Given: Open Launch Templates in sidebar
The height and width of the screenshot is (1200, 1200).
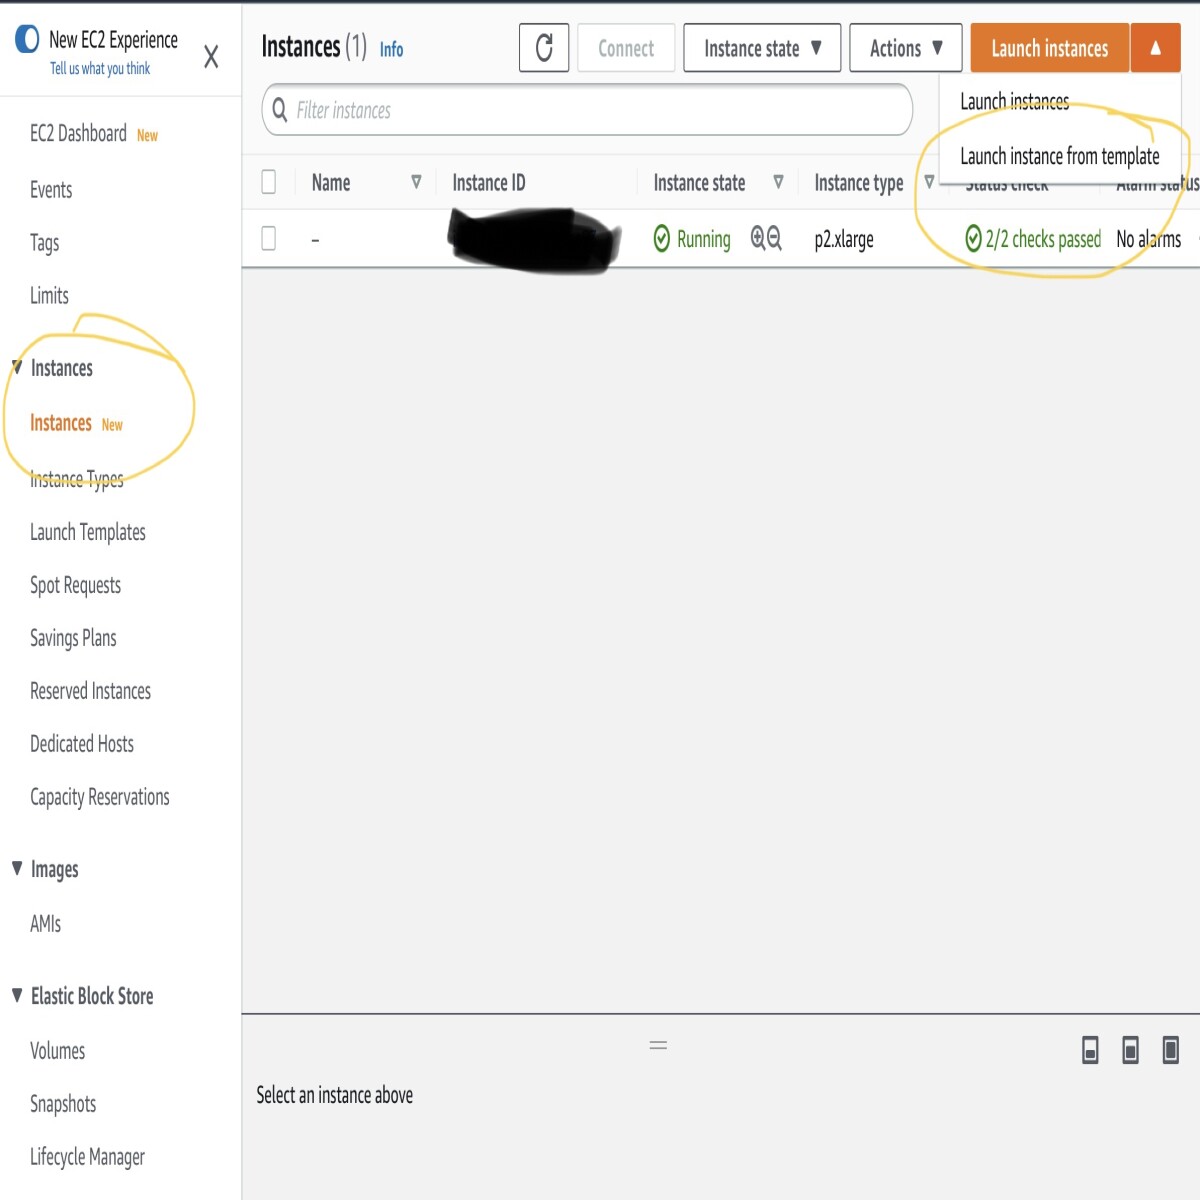Looking at the screenshot, I should tap(88, 532).
